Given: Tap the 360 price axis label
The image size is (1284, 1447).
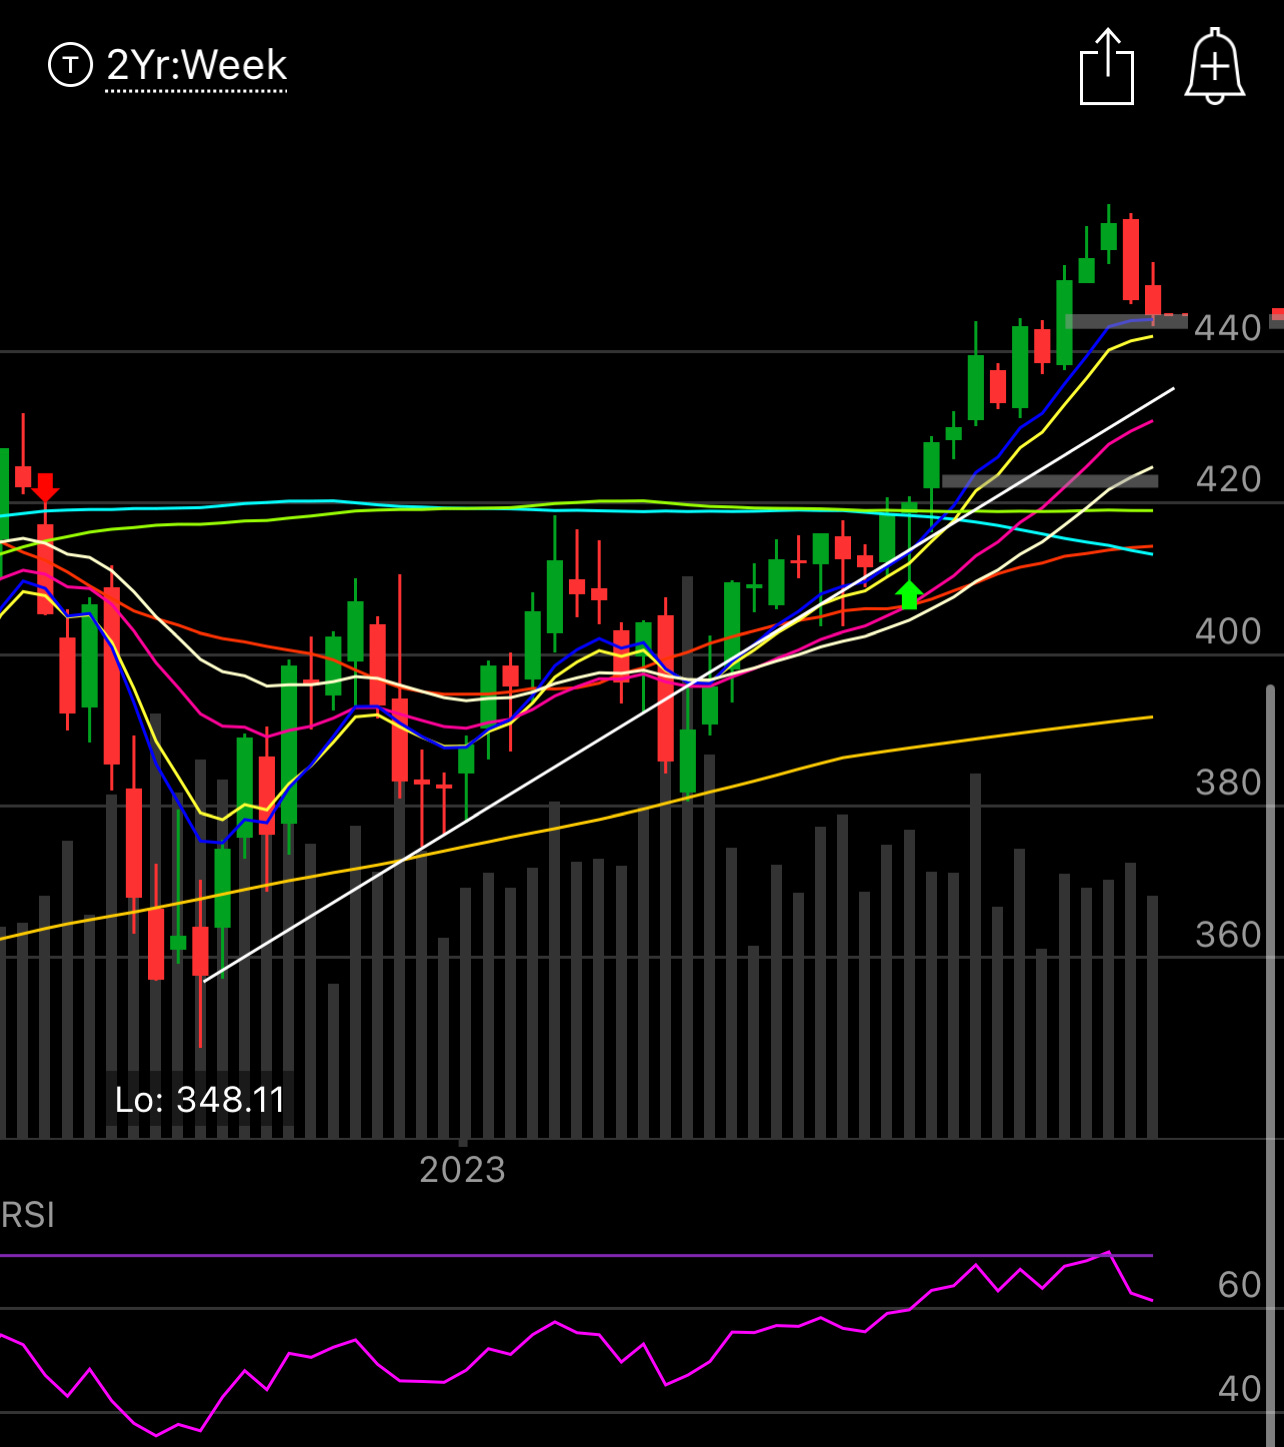Looking at the screenshot, I should [x=1228, y=934].
